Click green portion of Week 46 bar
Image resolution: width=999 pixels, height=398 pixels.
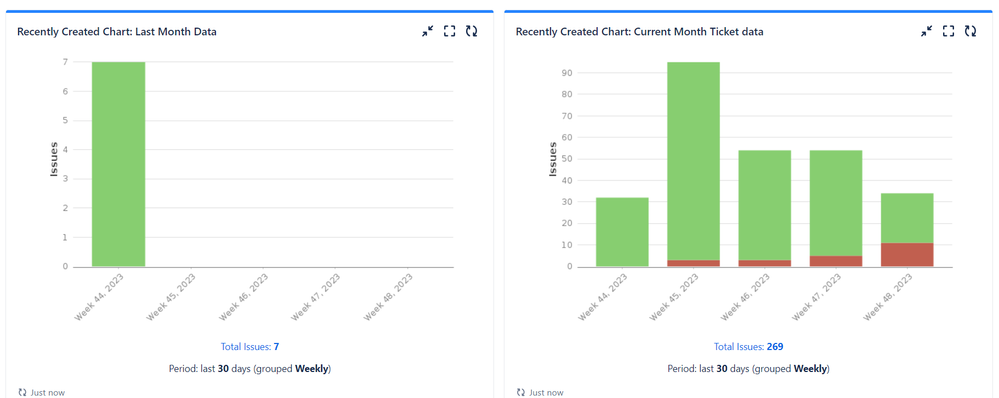(x=765, y=205)
